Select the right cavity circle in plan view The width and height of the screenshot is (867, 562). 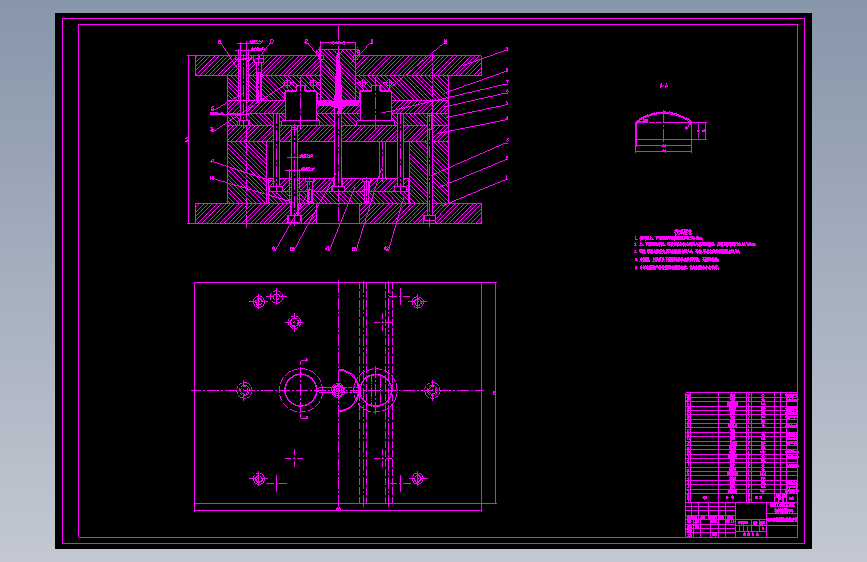[x=376, y=391]
